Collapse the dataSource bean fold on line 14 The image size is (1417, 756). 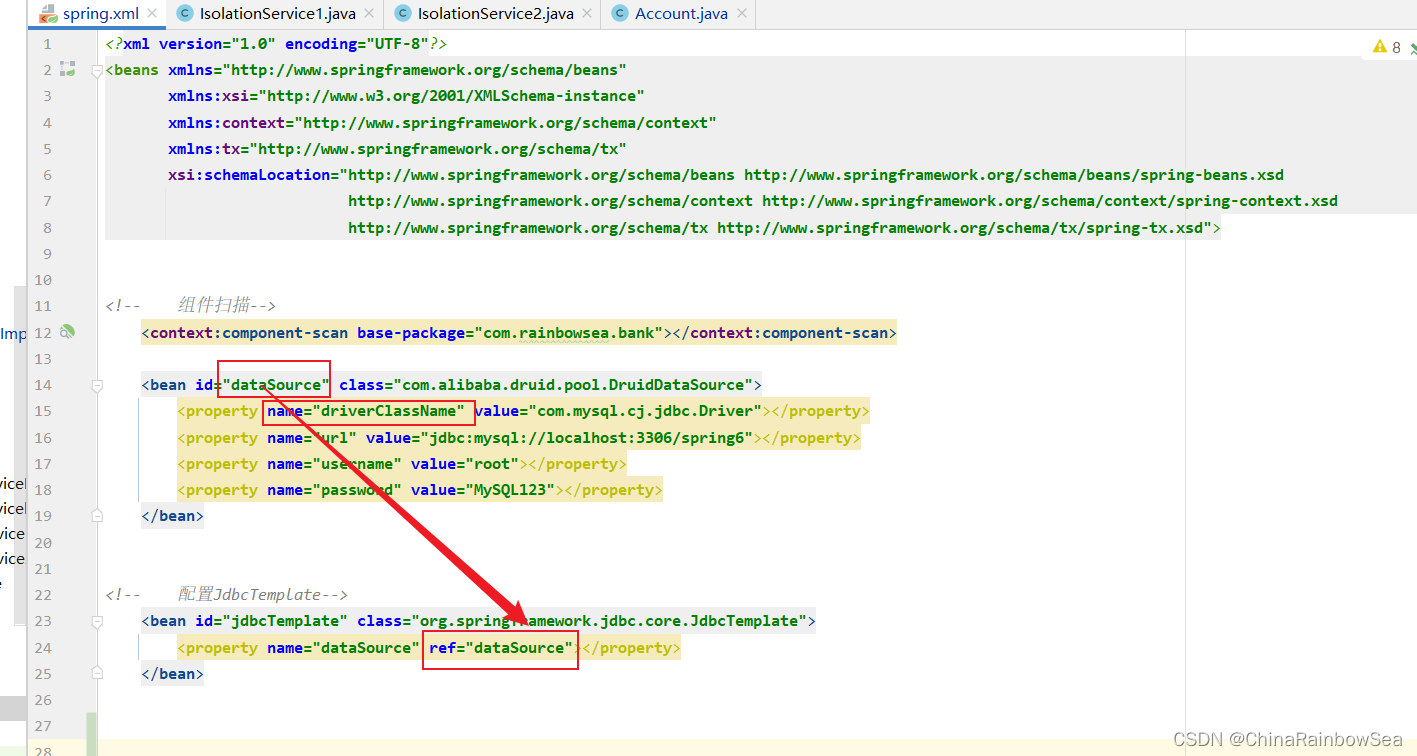coord(97,385)
